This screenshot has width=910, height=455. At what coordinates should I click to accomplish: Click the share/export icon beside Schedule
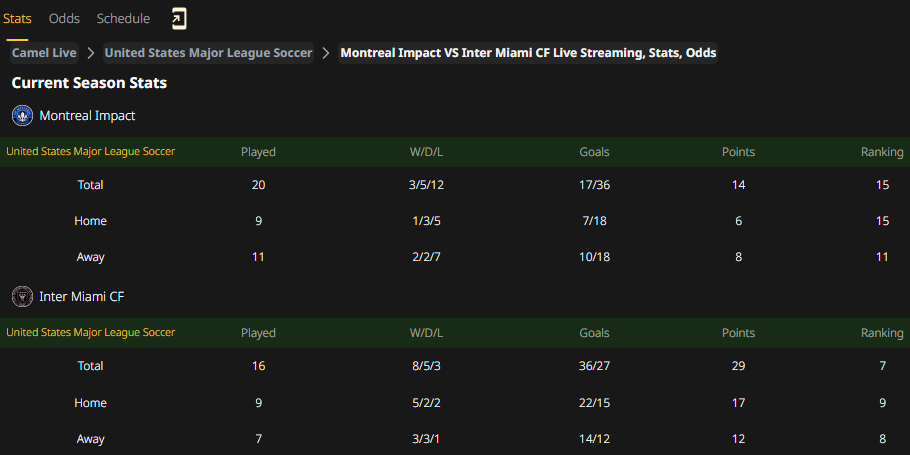coord(179,19)
